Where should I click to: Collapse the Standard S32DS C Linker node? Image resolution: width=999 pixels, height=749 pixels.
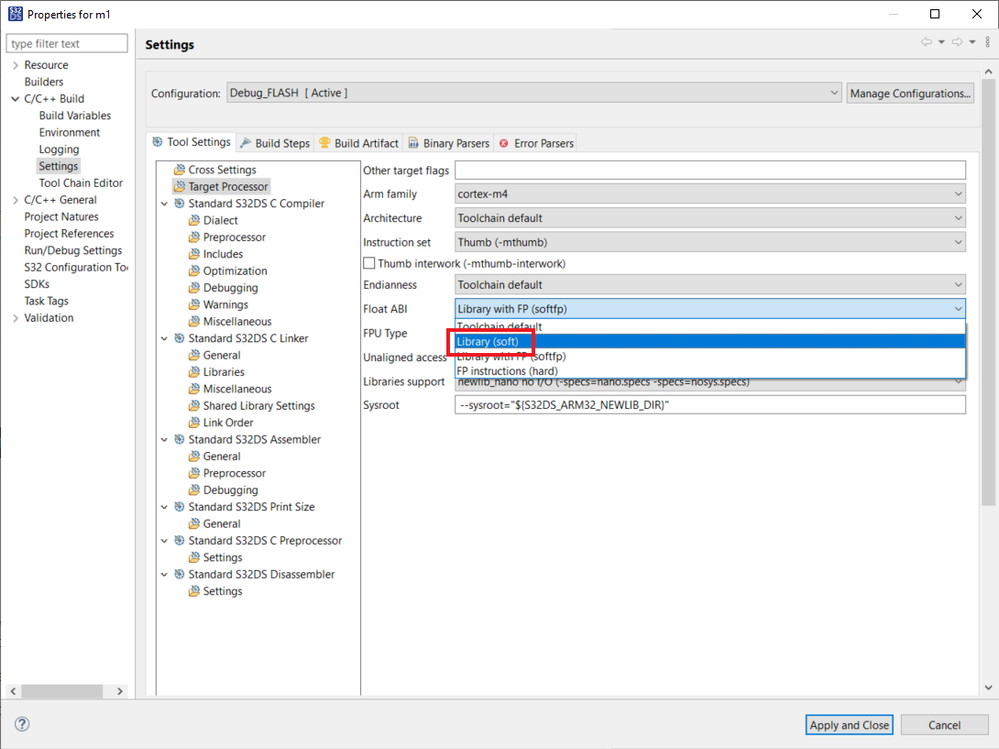click(x=165, y=339)
